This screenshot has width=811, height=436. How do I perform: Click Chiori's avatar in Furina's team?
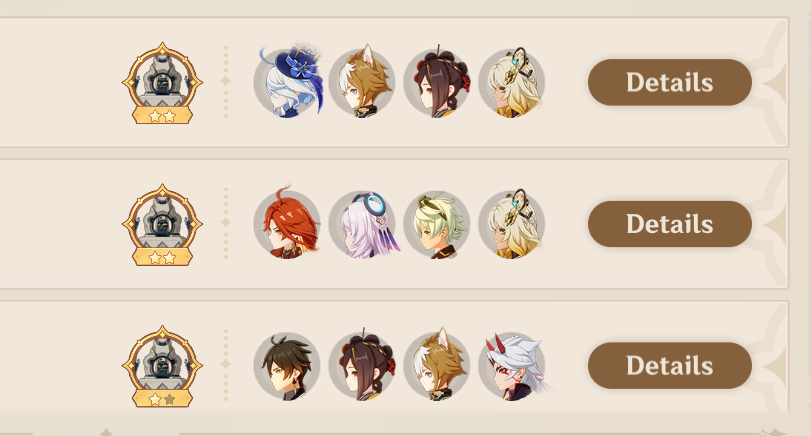[x=437, y=82]
